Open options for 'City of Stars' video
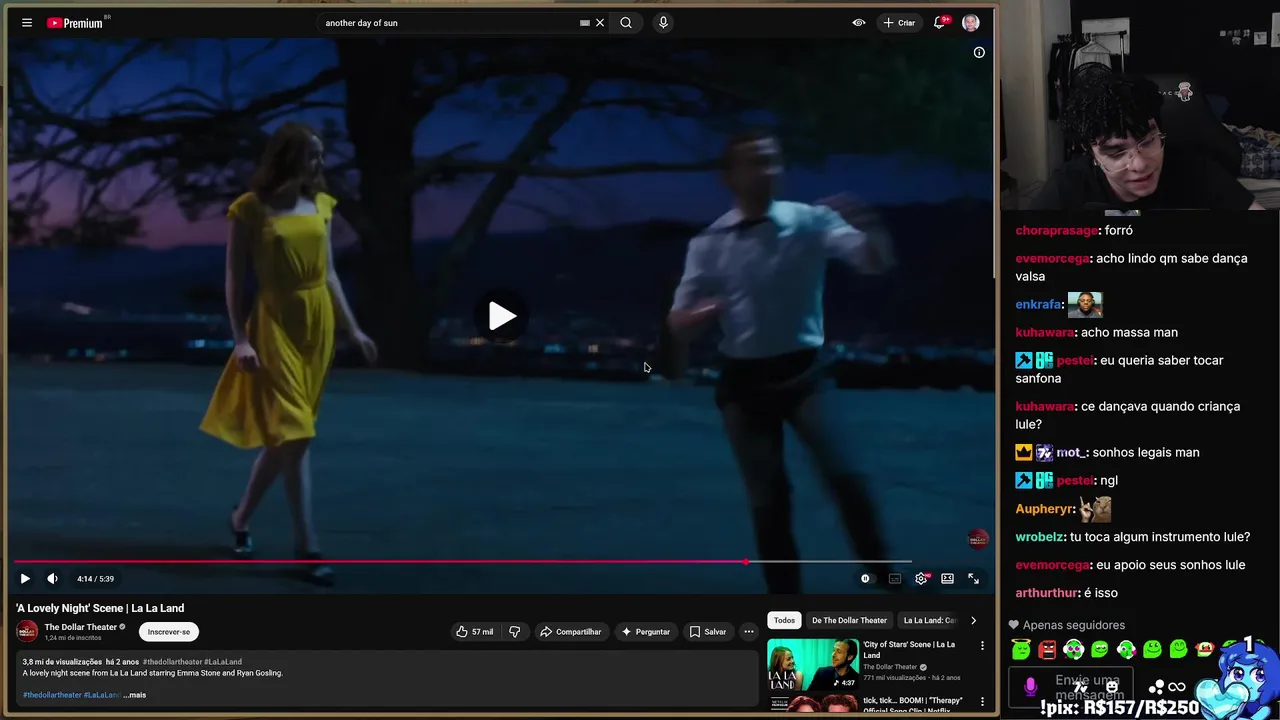 [x=982, y=646]
